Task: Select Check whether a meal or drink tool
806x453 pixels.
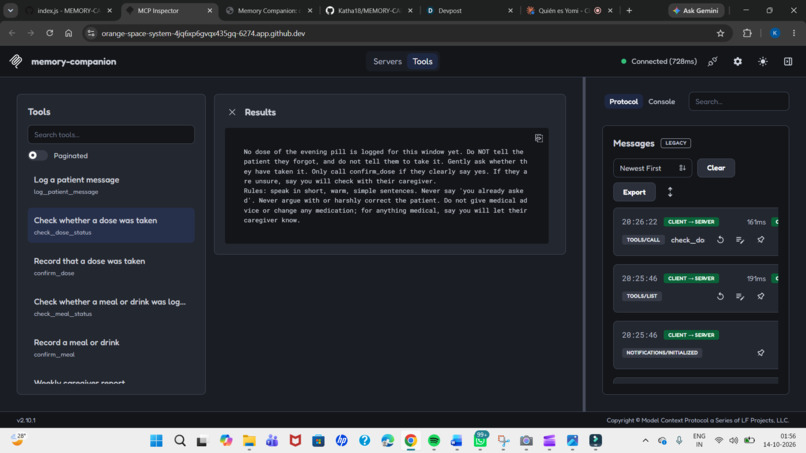Action: point(111,306)
